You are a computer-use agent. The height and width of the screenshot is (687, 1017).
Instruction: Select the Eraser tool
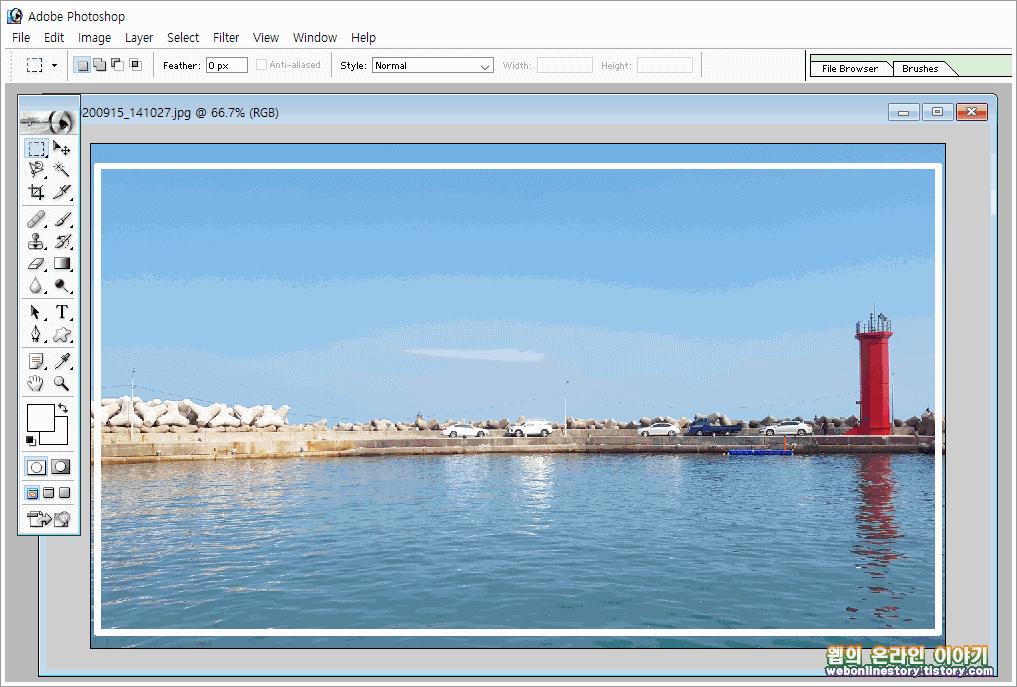coord(36,263)
